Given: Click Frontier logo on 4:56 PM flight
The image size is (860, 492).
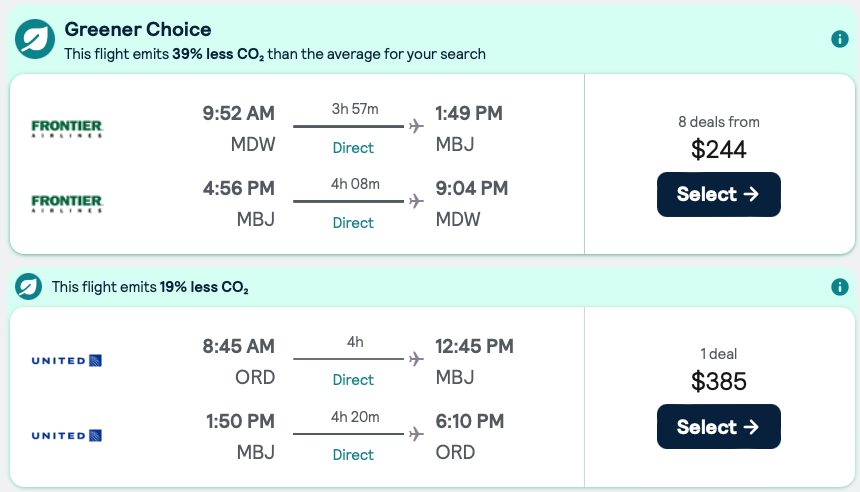Looking at the screenshot, I should [67, 203].
